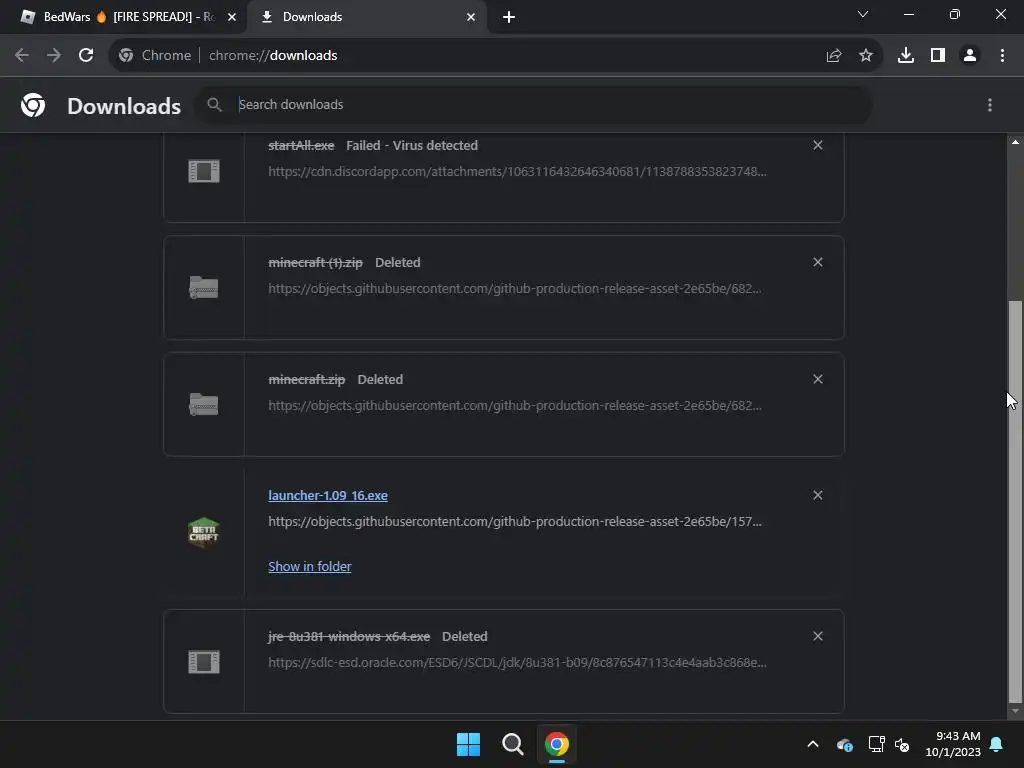Image resolution: width=1024 pixels, height=768 pixels.
Task: Open the Chrome profile avatar
Action: click(x=970, y=56)
